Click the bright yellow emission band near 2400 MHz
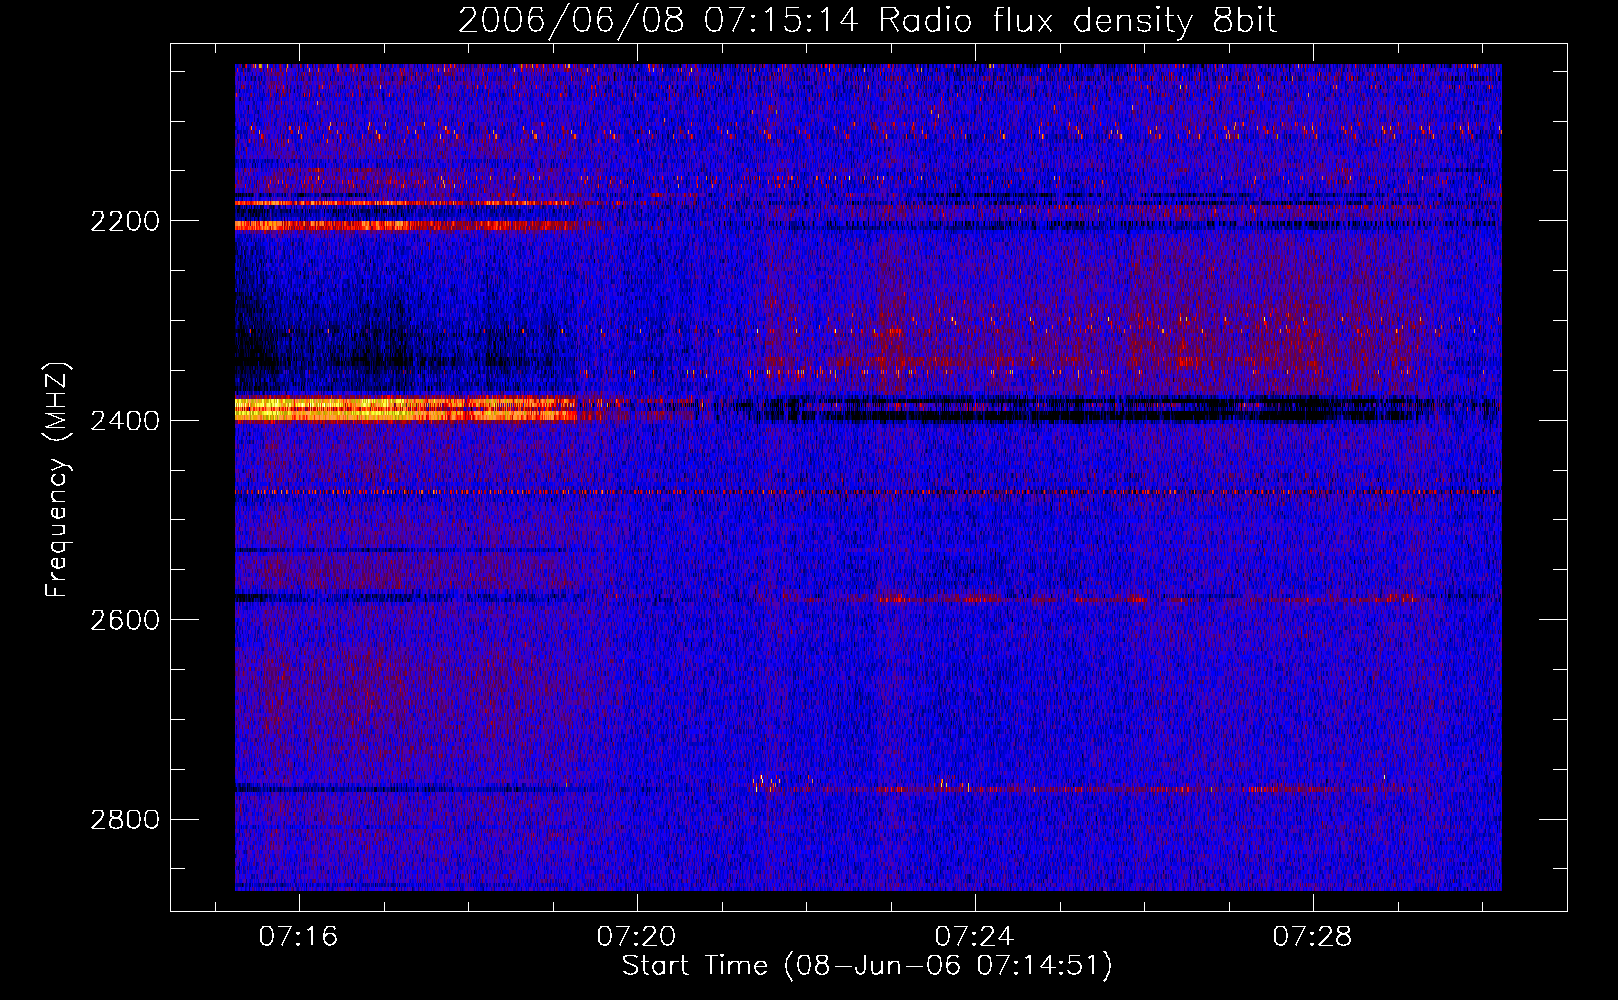1618x1000 pixels. pyautogui.click(x=406, y=409)
